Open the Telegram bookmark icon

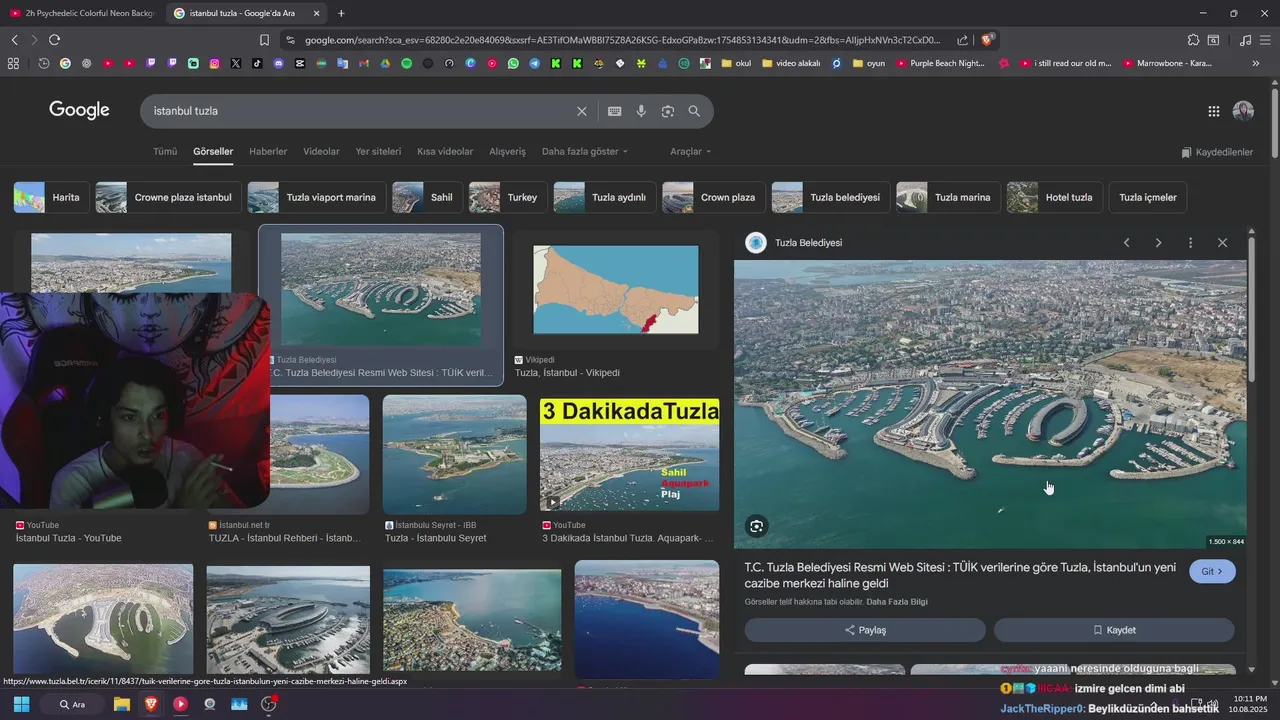point(534,63)
